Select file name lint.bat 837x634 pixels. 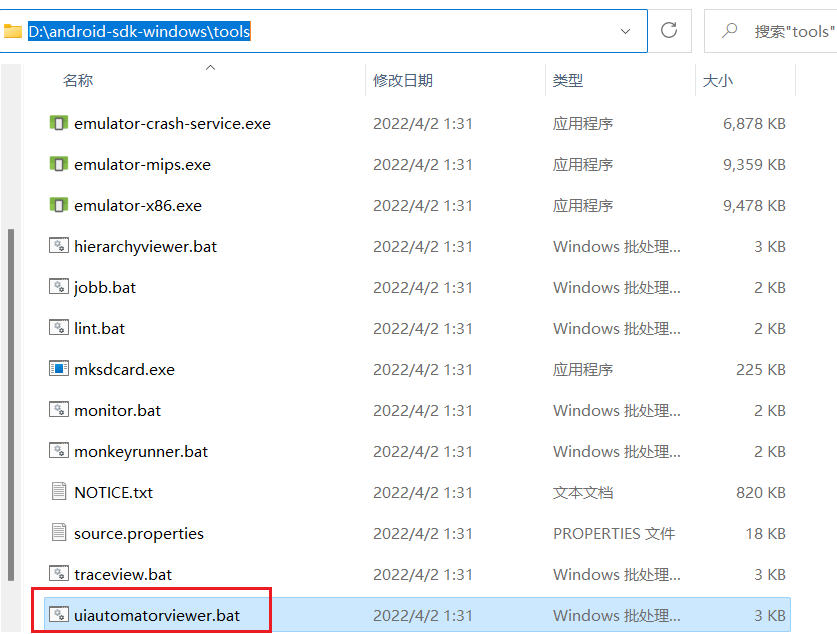click(x=99, y=328)
